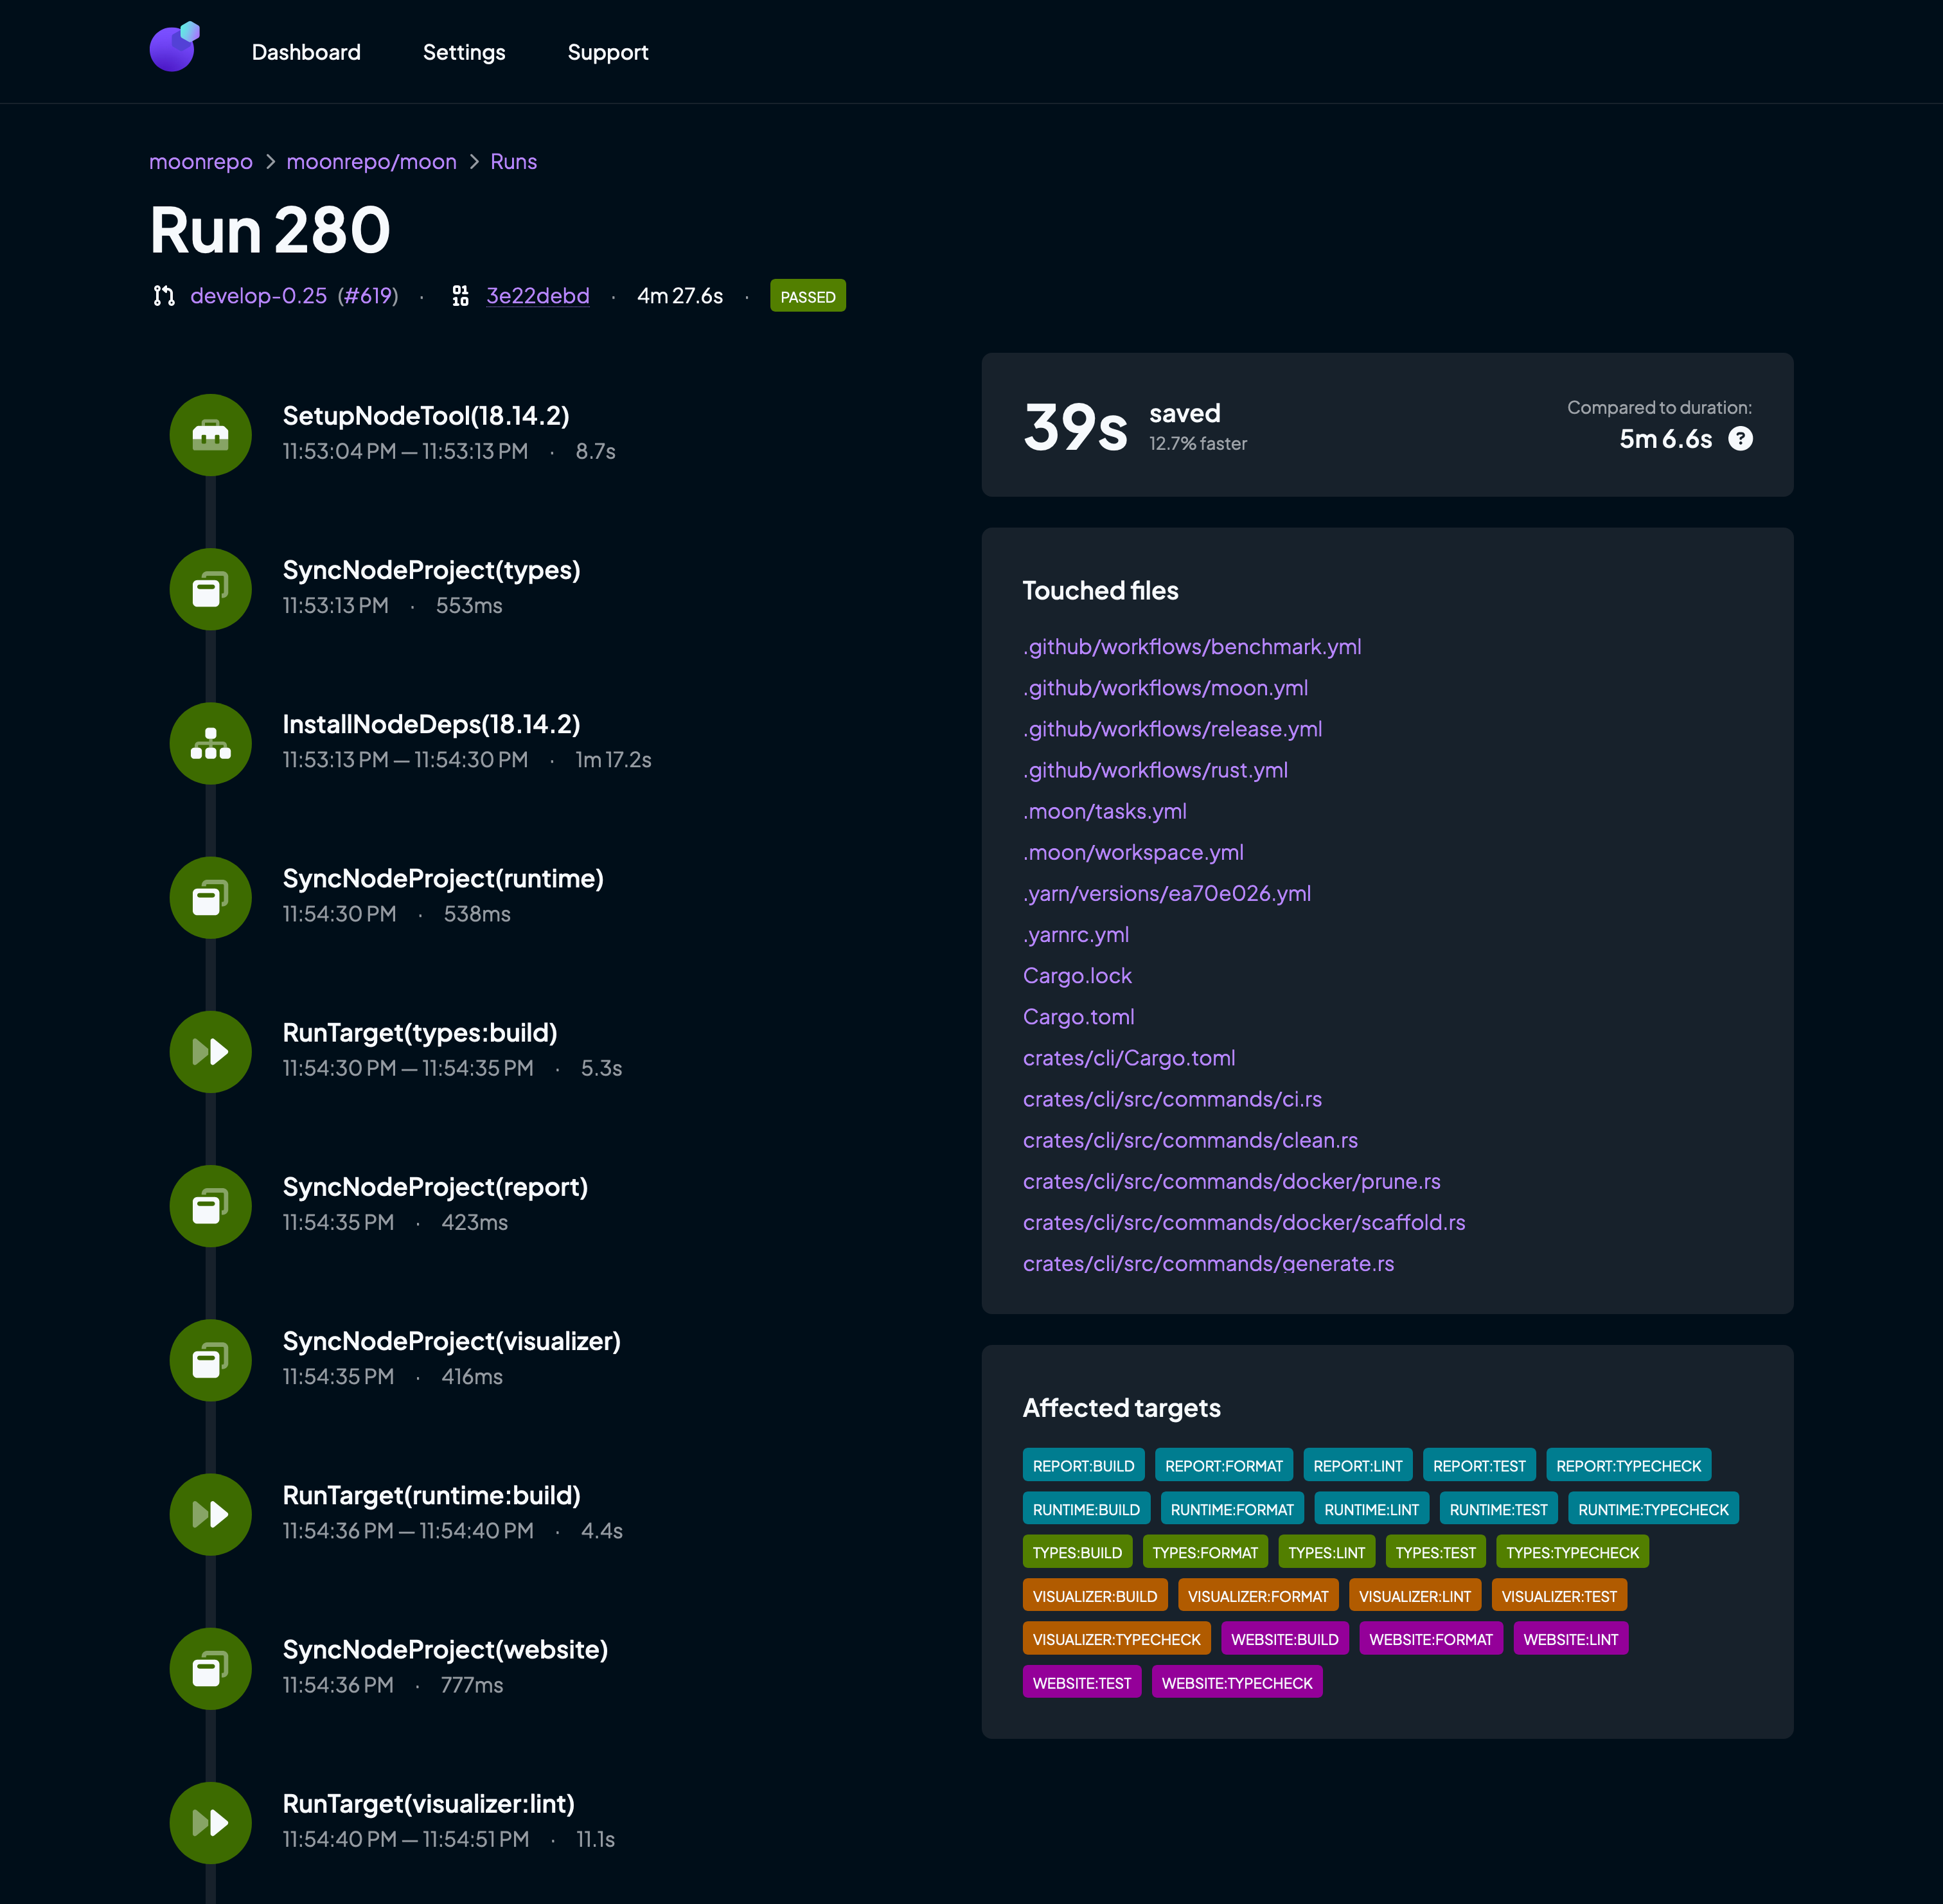Click the help question mark icon

click(x=1740, y=439)
